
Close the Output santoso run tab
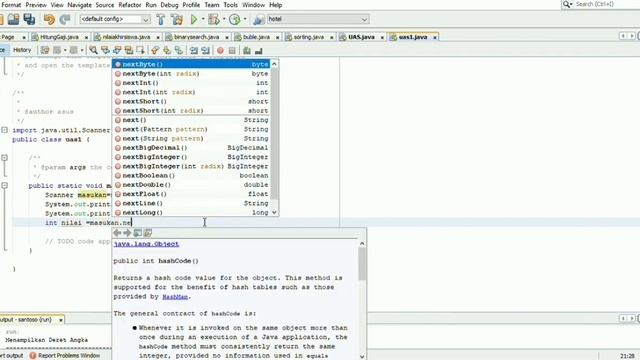61,320
